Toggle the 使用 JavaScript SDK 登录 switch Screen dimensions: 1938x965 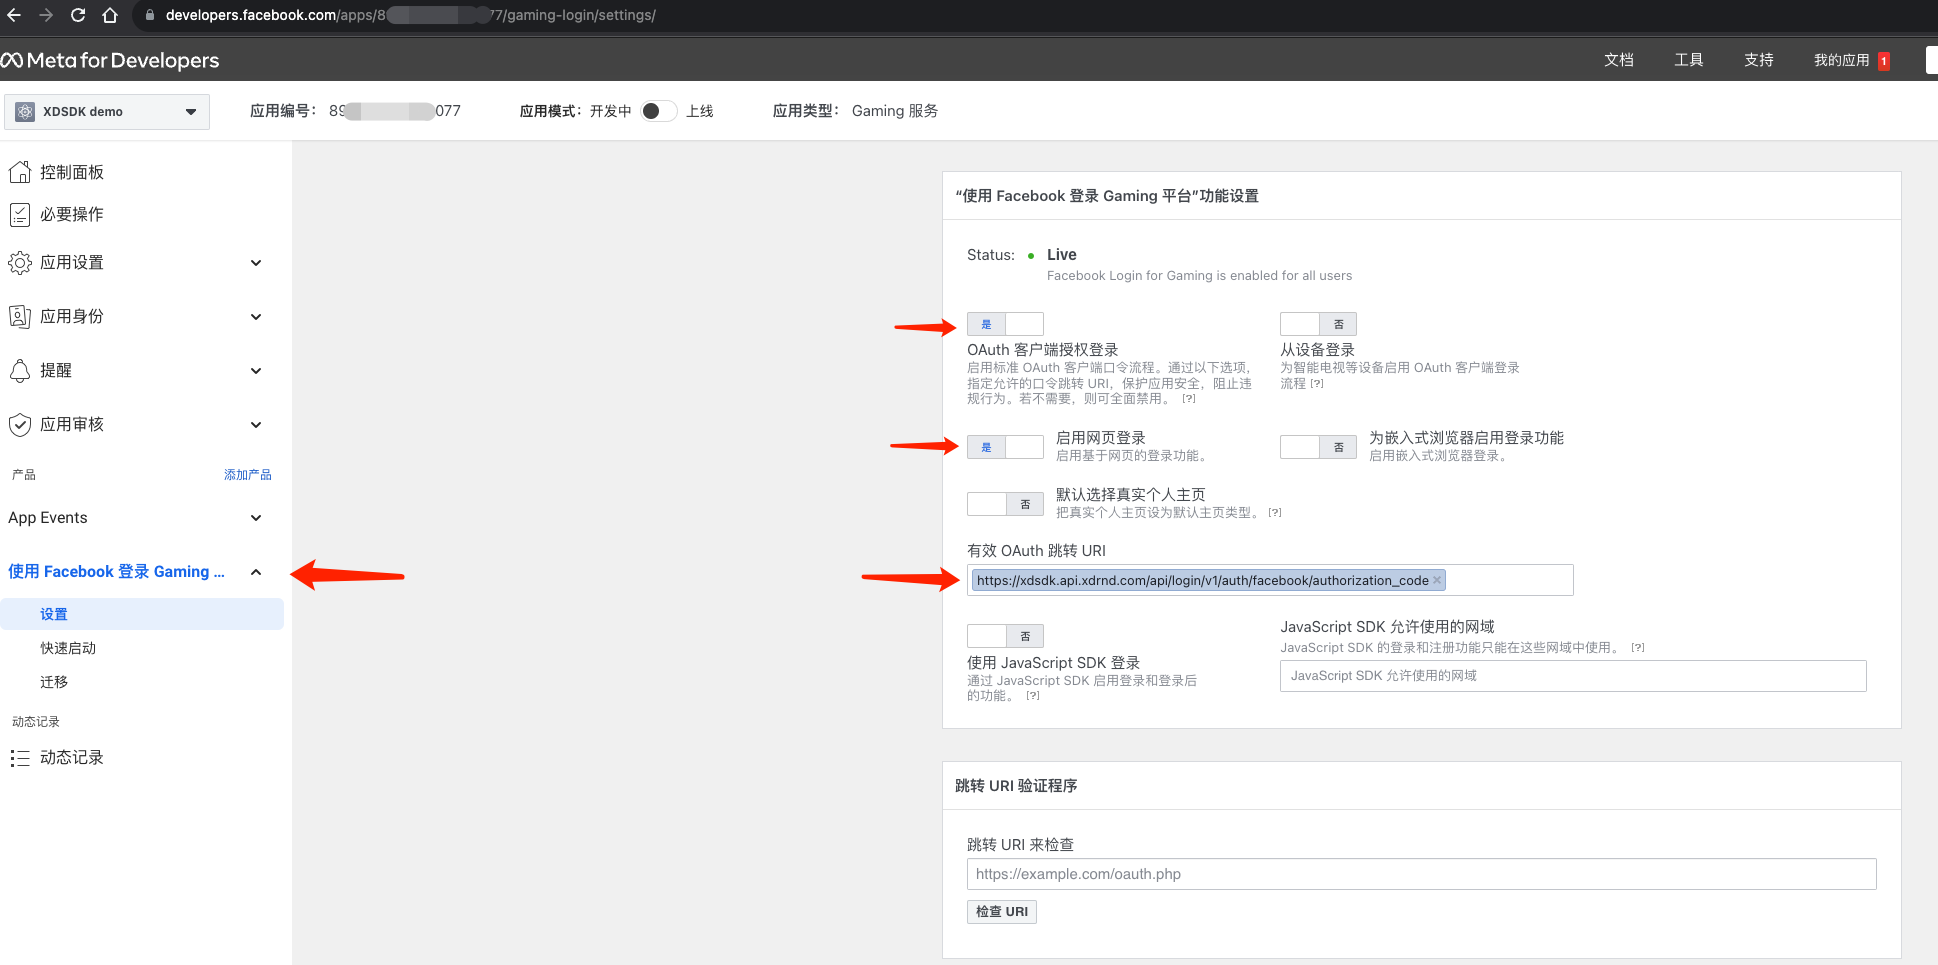point(1005,636)
